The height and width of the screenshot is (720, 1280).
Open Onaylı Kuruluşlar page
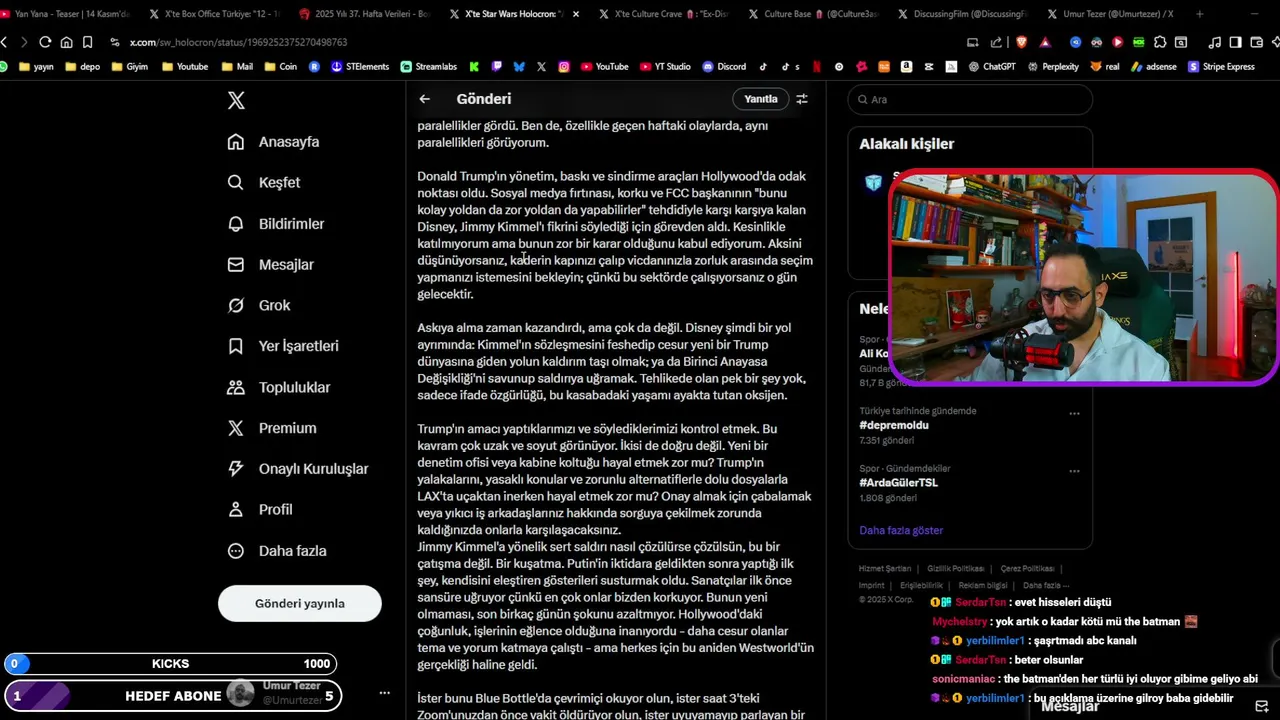pyautogui.click(x=298, y=469)
